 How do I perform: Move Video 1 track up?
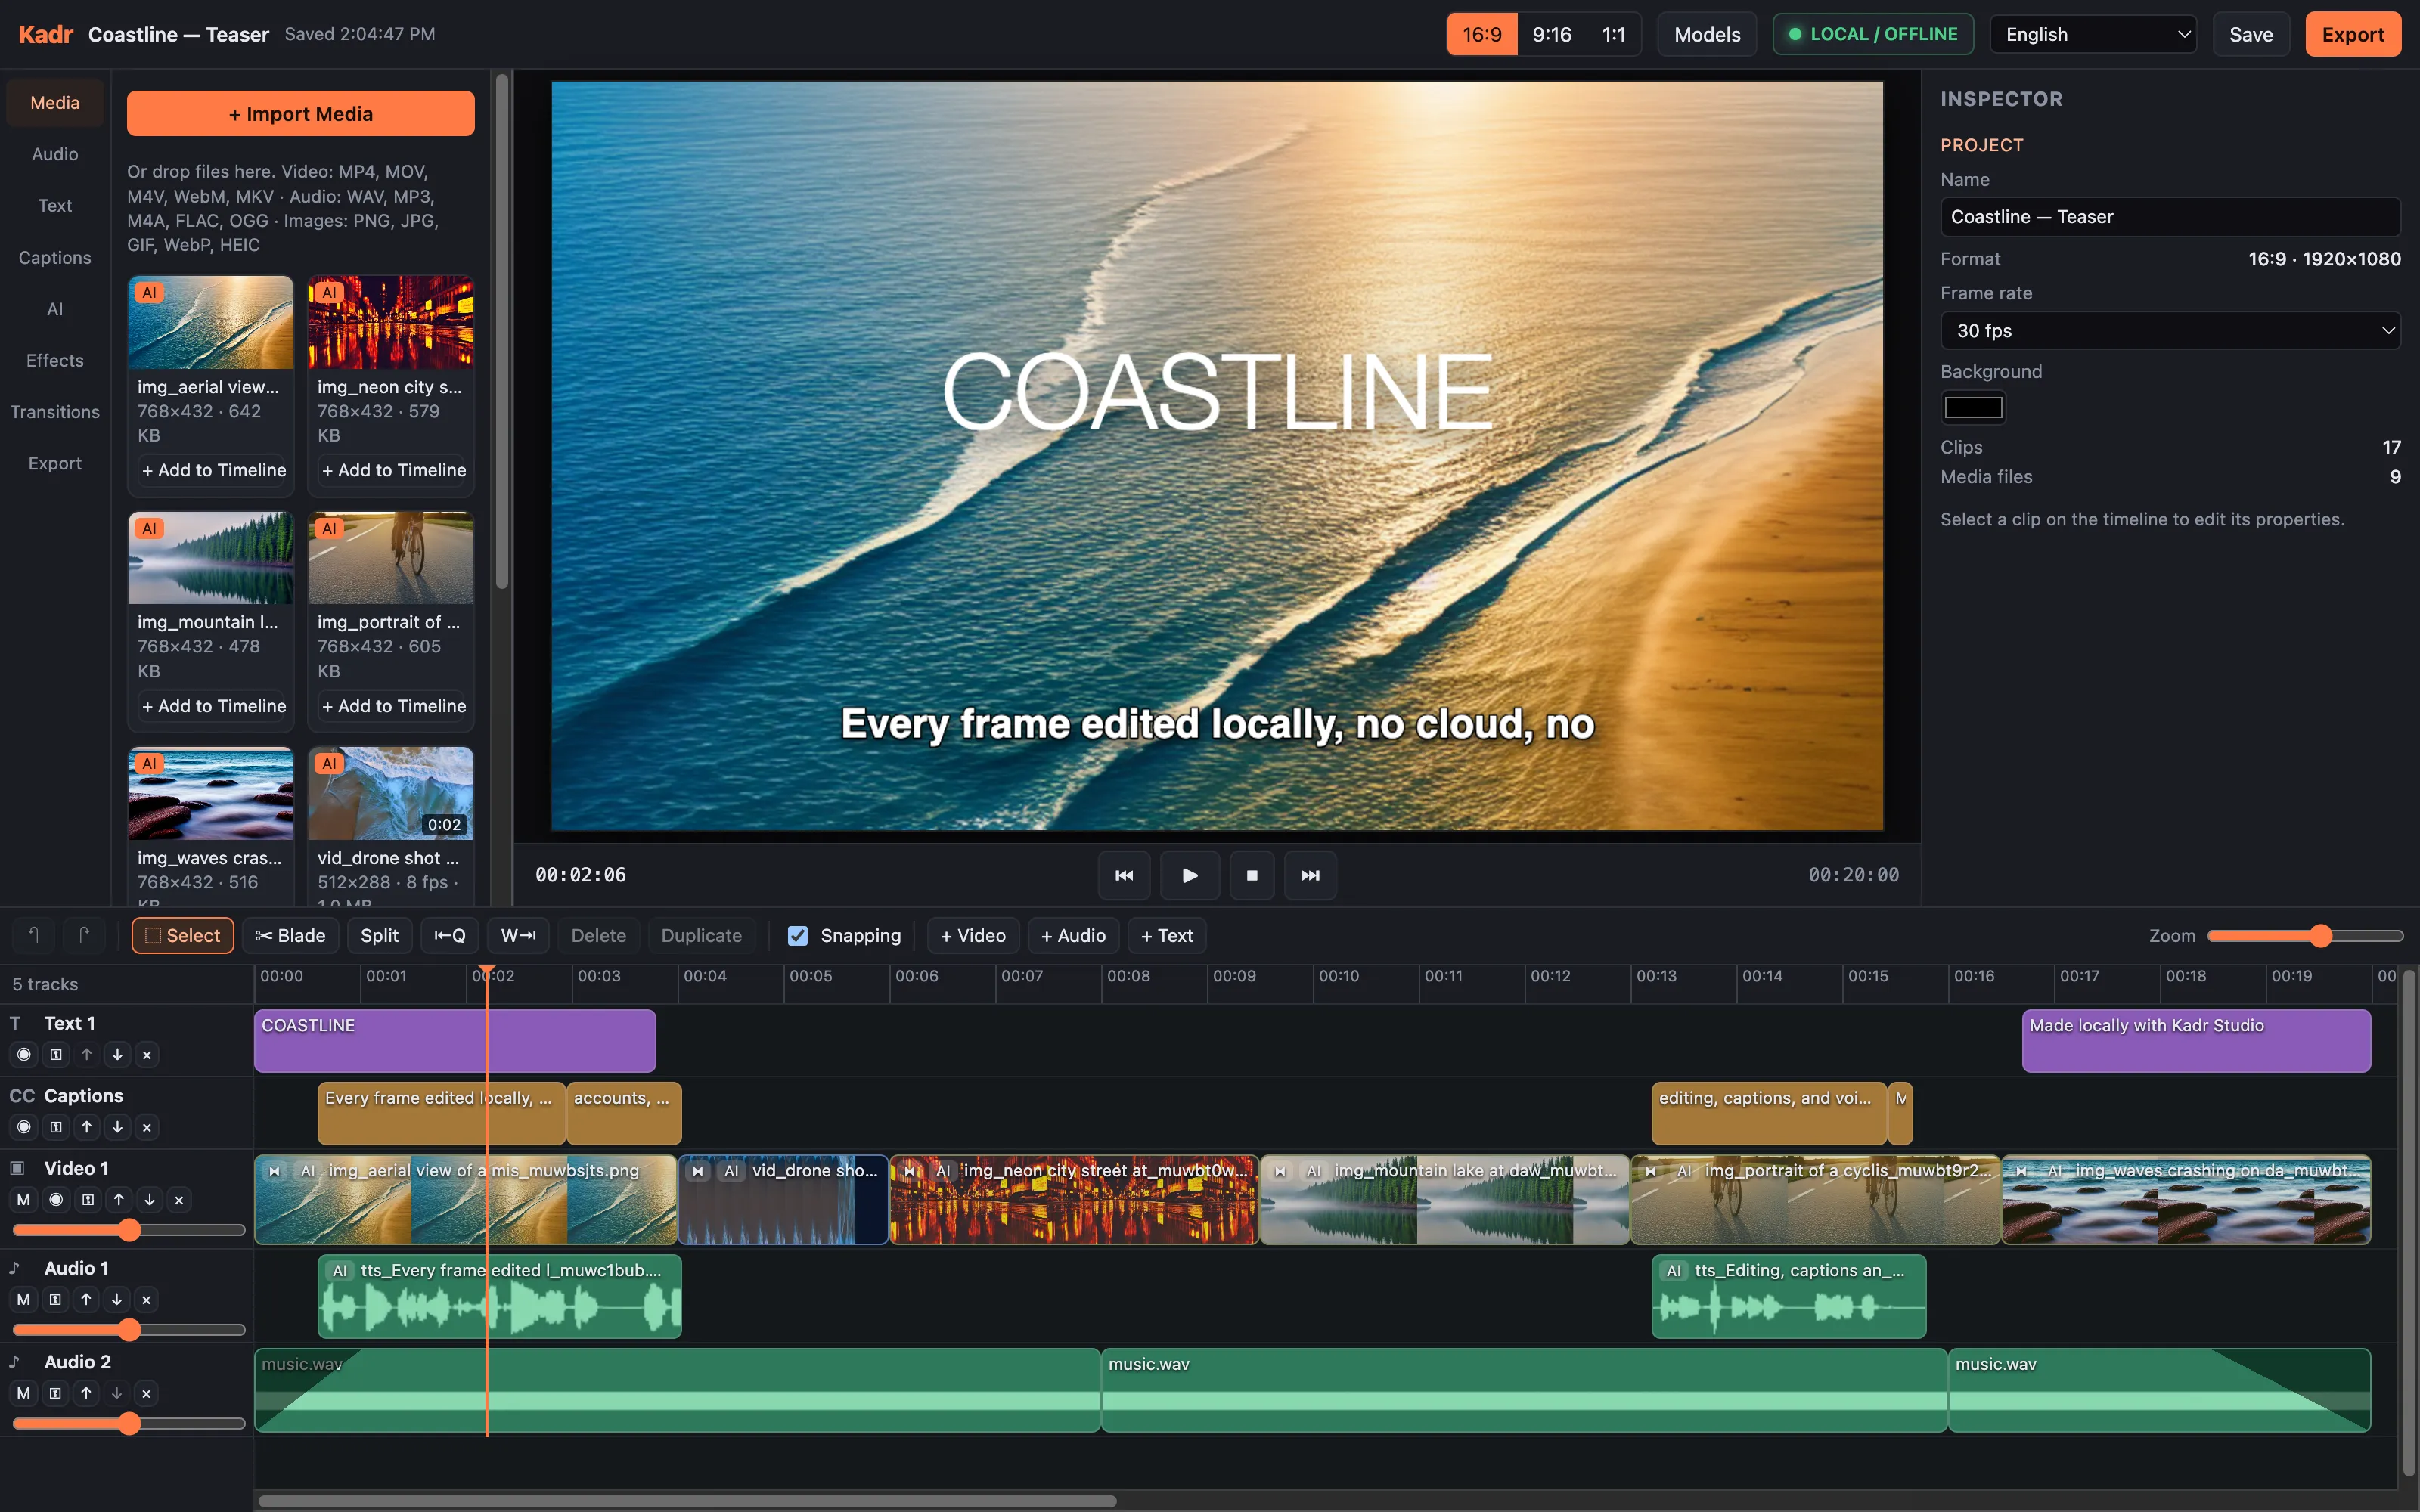(x=119, y=1199)
